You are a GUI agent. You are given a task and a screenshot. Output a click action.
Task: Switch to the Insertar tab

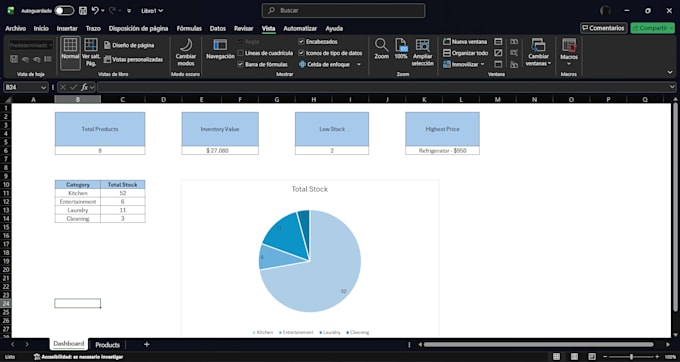click(67, 29)
